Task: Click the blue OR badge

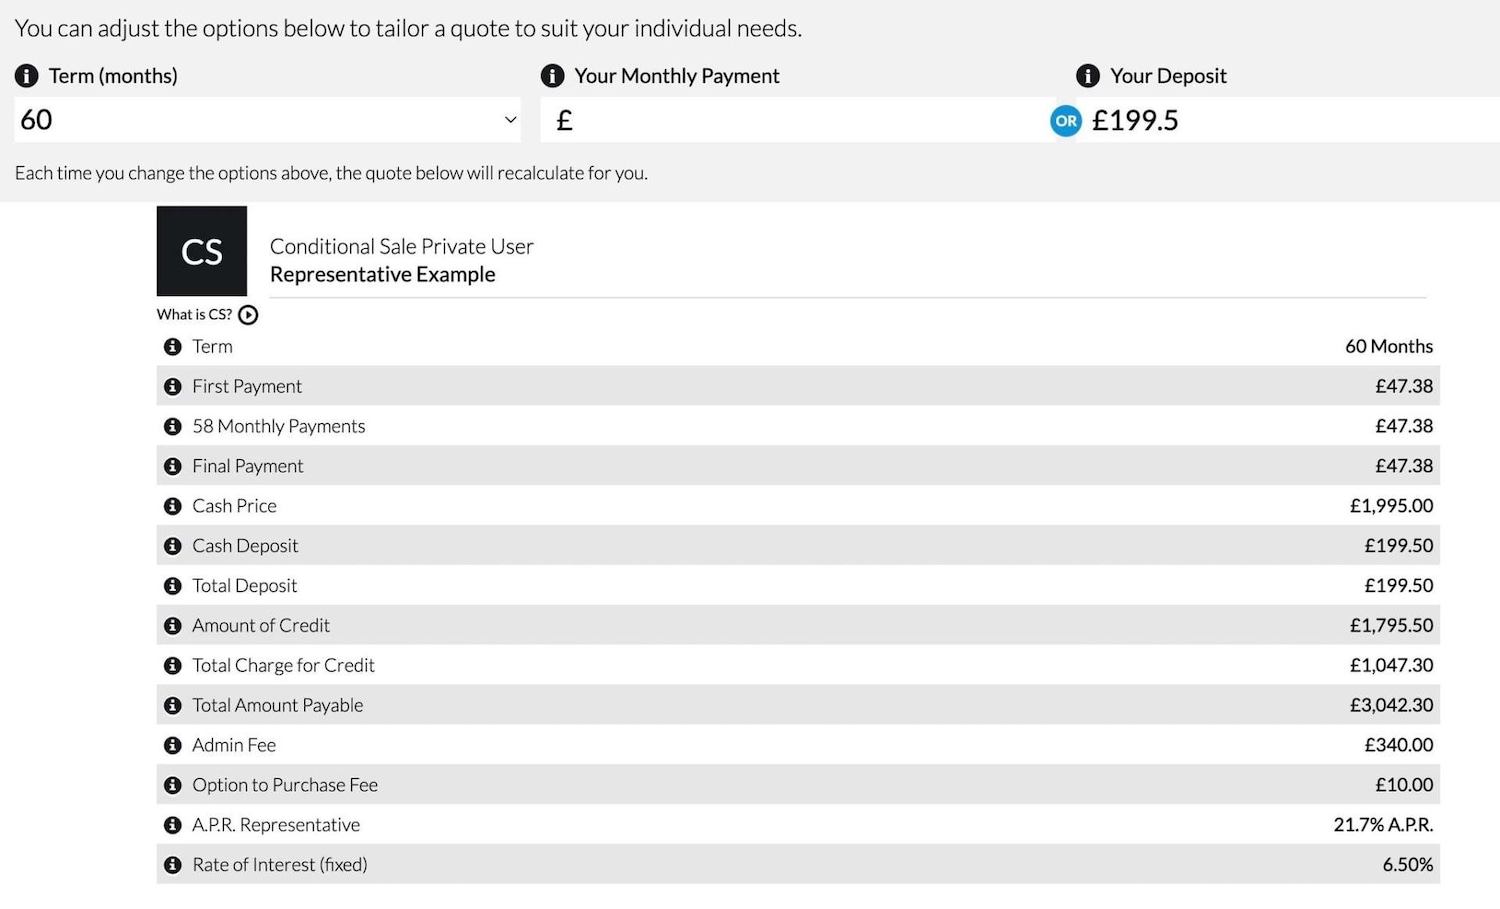Action: tap(1066, 121)
